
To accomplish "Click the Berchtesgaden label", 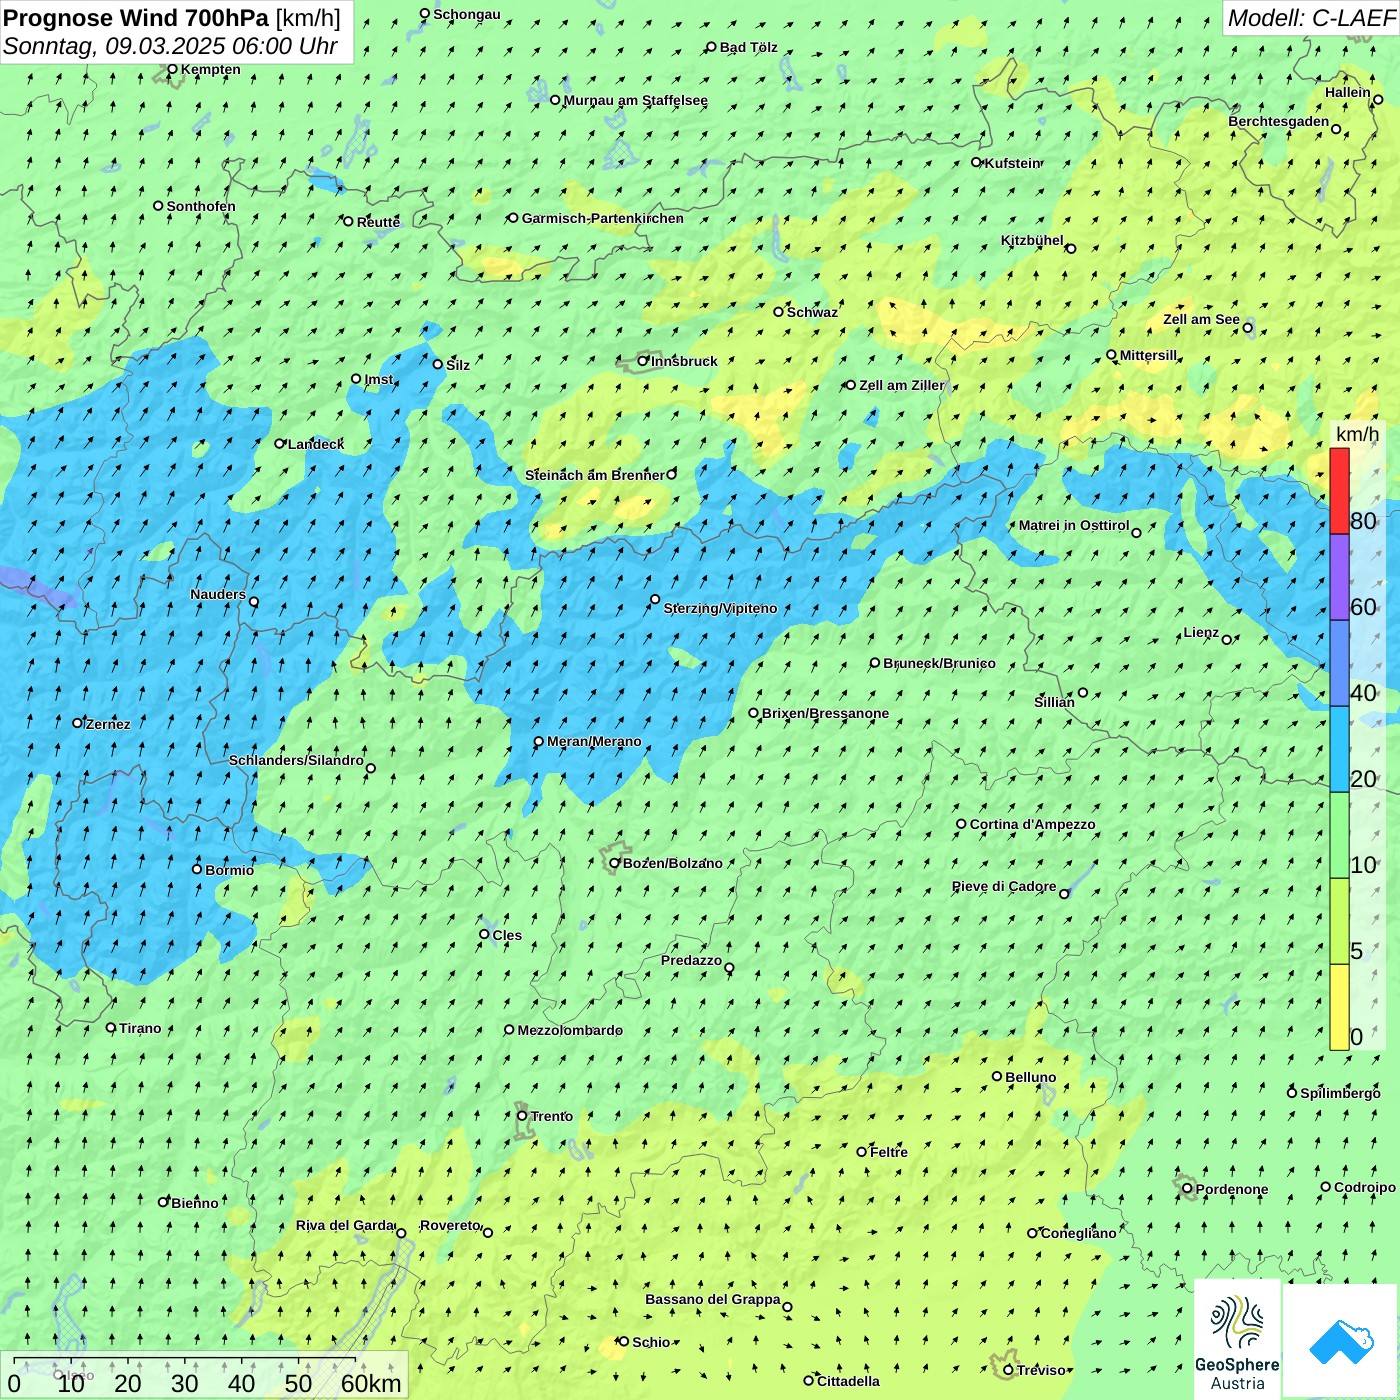I will point(1279,121).
